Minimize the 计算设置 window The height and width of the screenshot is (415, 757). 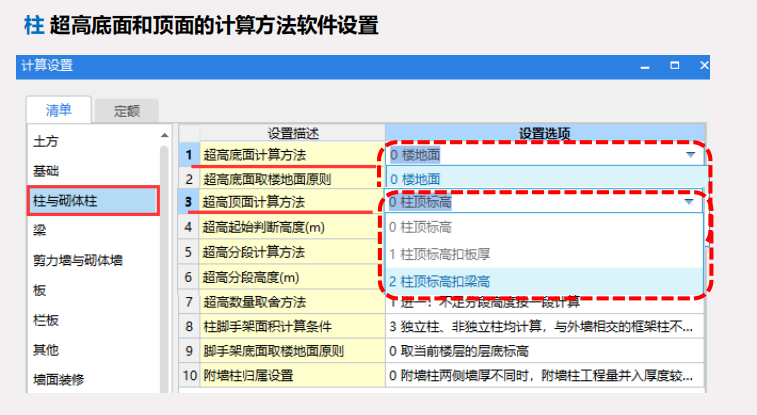(645, 66)
